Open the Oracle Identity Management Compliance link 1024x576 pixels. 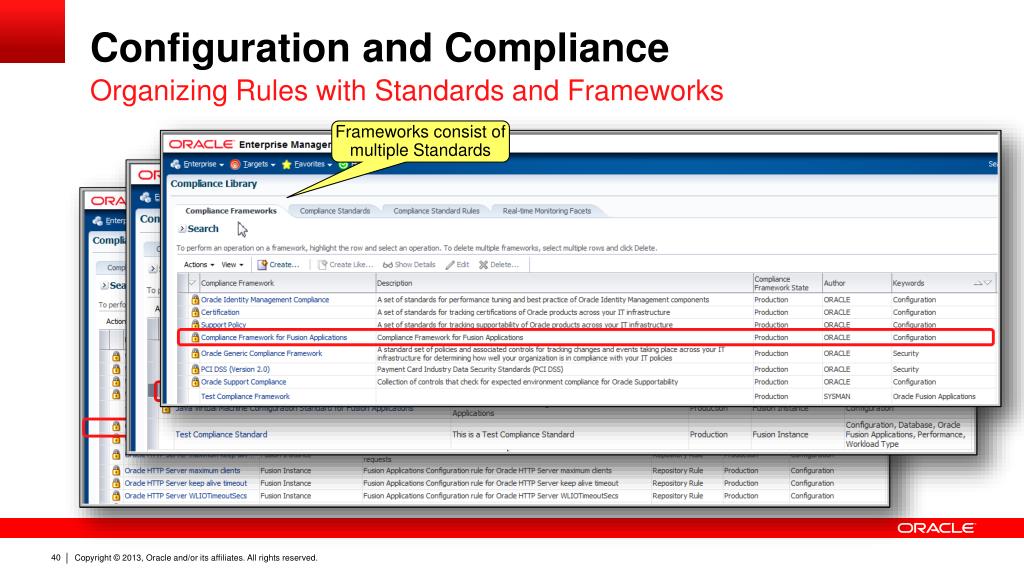tap(265, 300)
